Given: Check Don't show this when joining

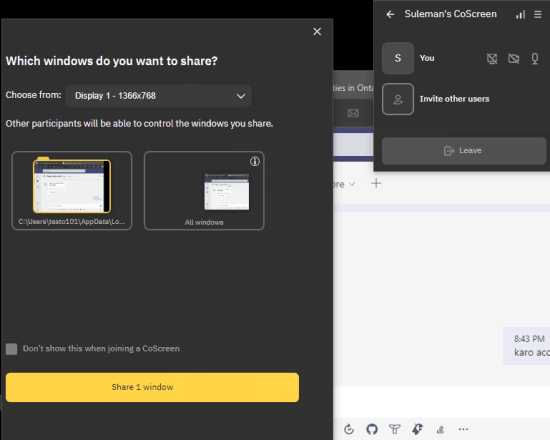Looking at the screenshot, I should pyautogui.click(x=11, y=349).
